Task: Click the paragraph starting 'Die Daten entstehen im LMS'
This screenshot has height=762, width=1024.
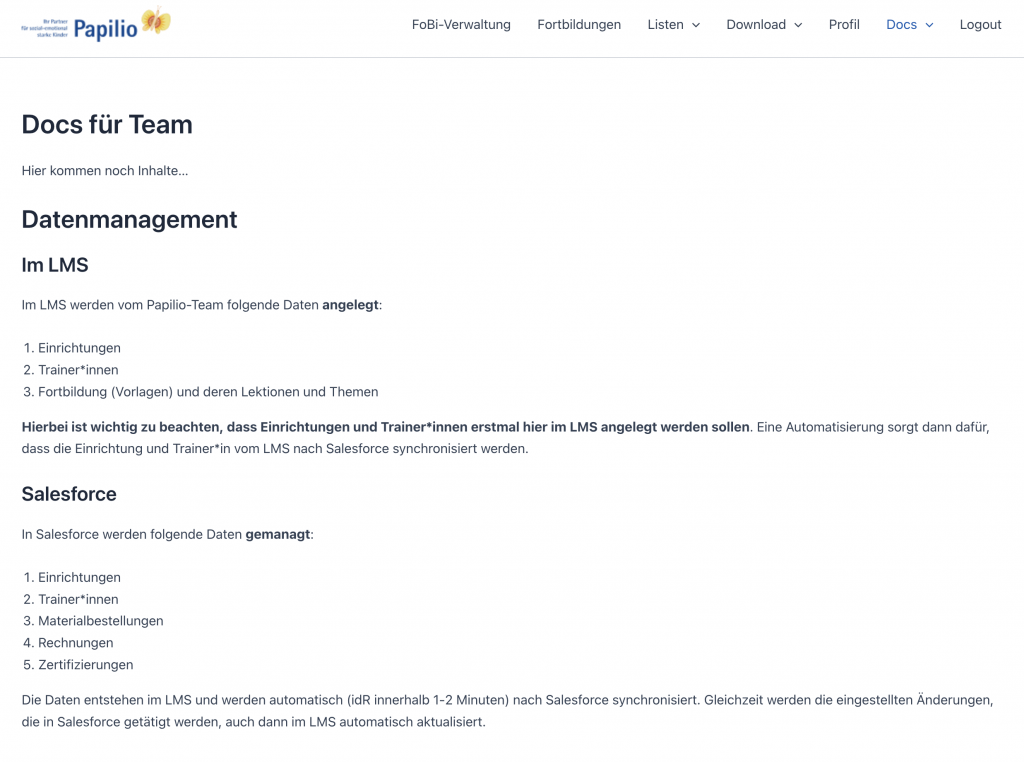Action: tap(507, 711)
